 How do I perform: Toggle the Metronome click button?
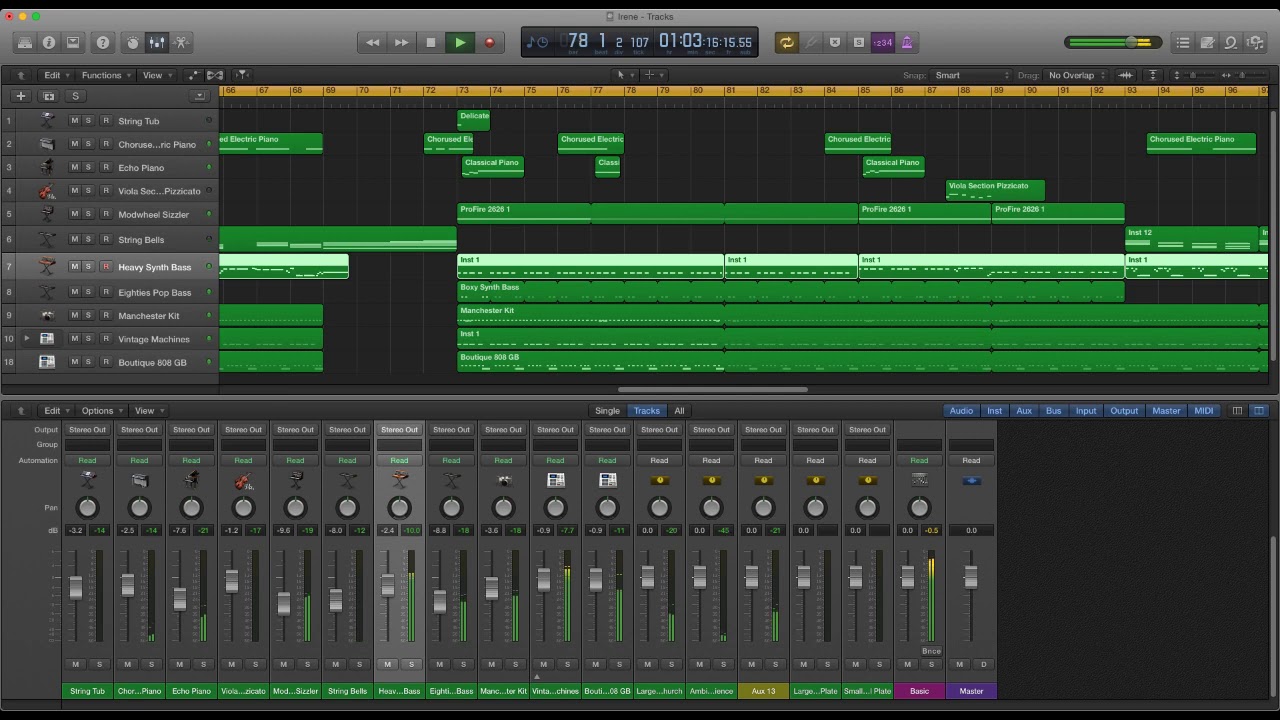point(907,43)
